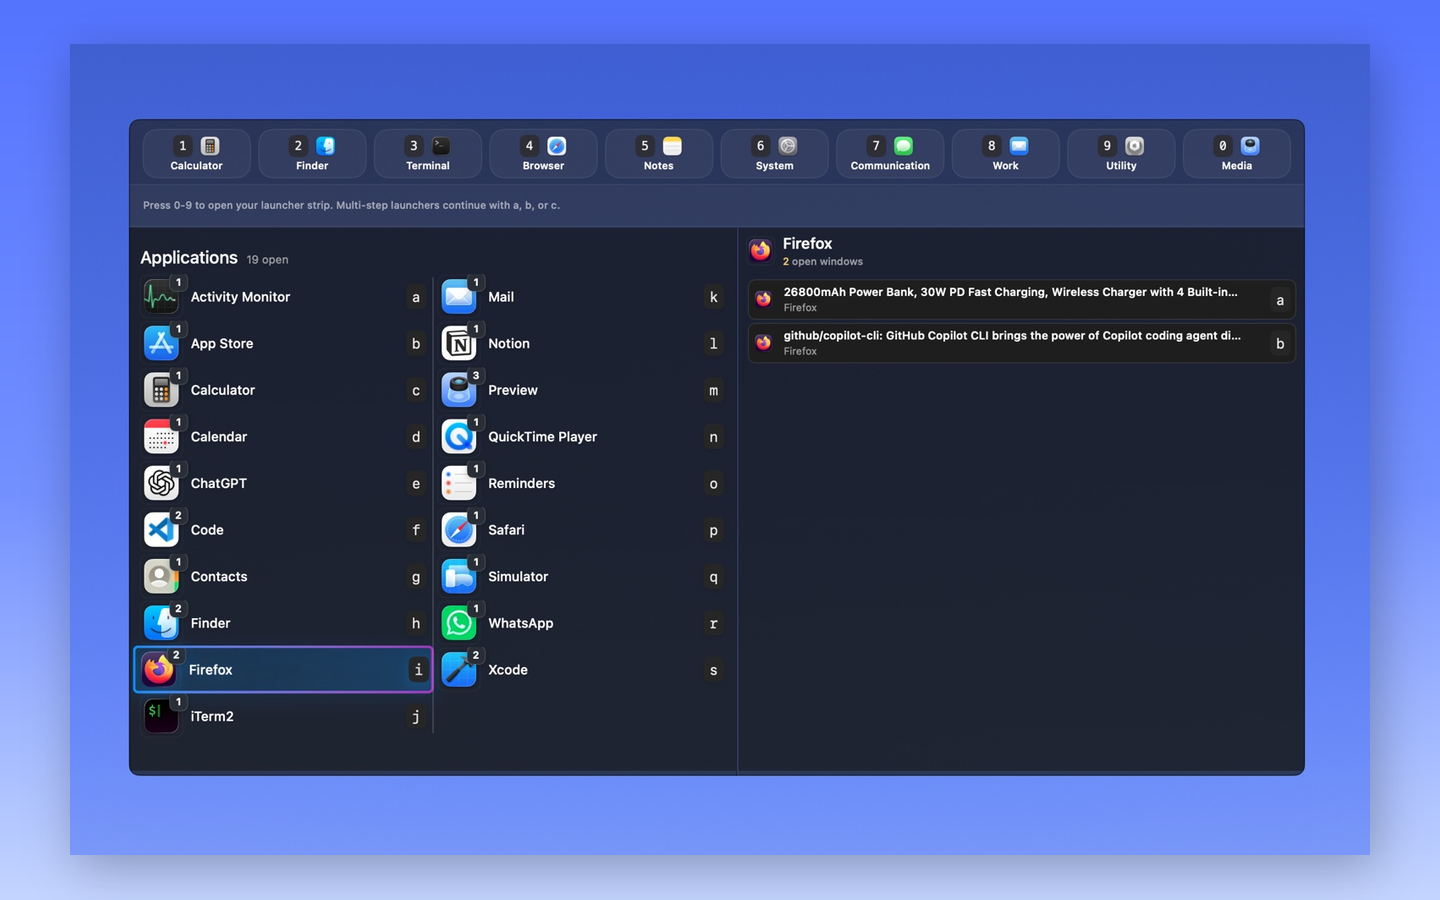Click the 'Calendar' label
This screenshot has height=900, width=1440.
[219, 437]
